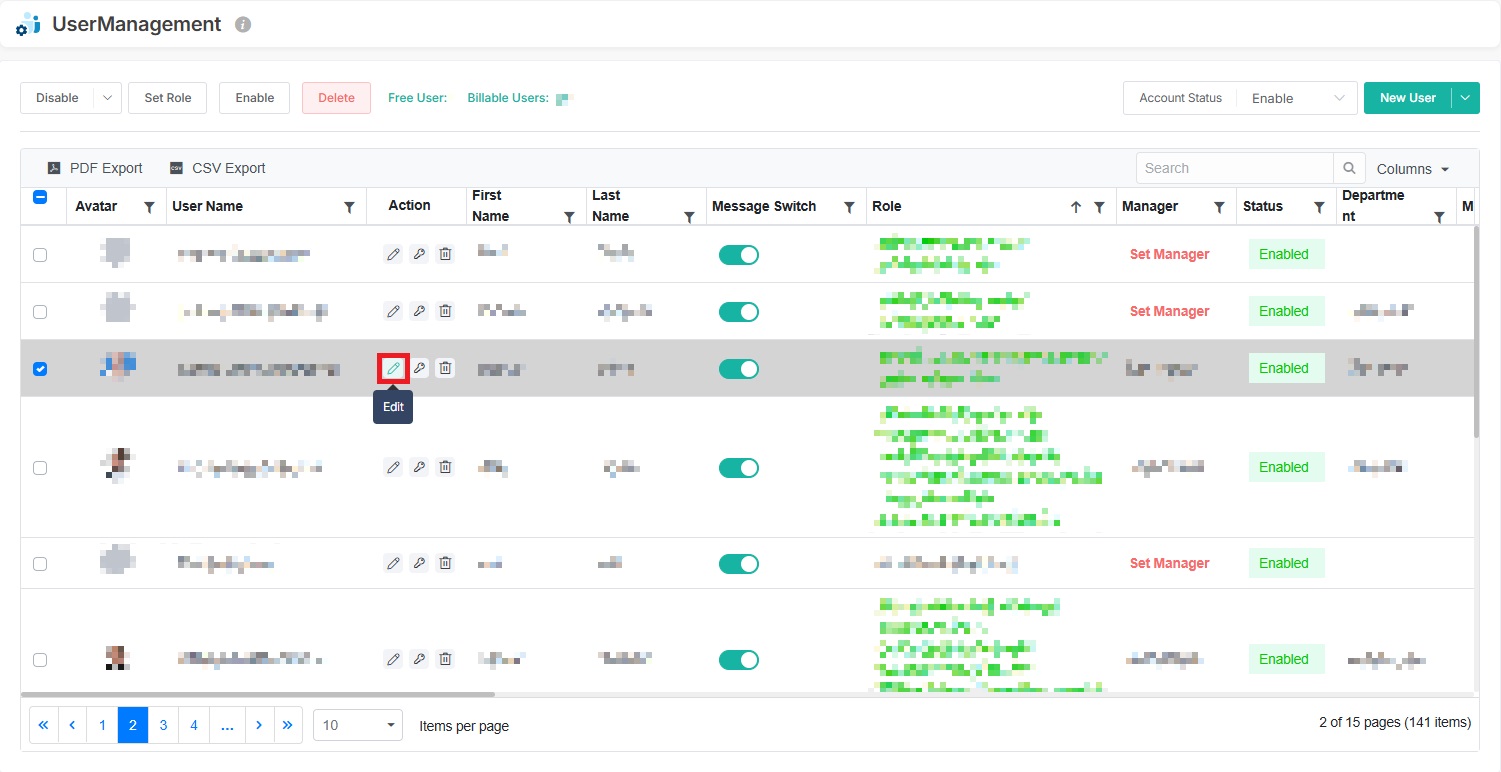
Task: Export table using PDF Export
Action: (95, 168)
